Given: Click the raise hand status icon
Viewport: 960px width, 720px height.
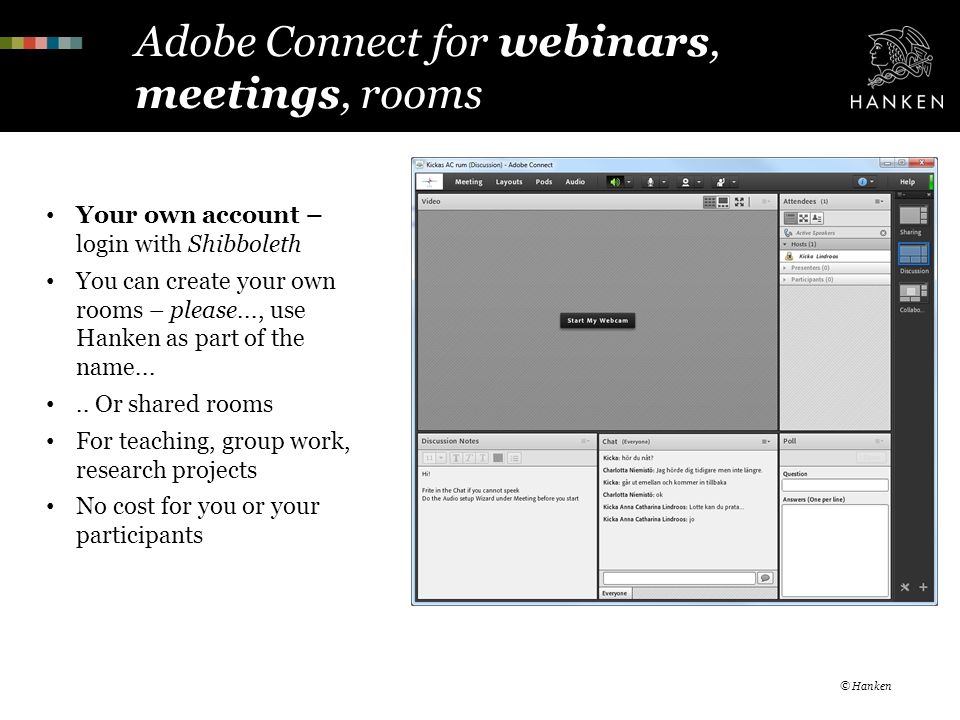Looking at the screenshot, I should [x=721, y=182].
